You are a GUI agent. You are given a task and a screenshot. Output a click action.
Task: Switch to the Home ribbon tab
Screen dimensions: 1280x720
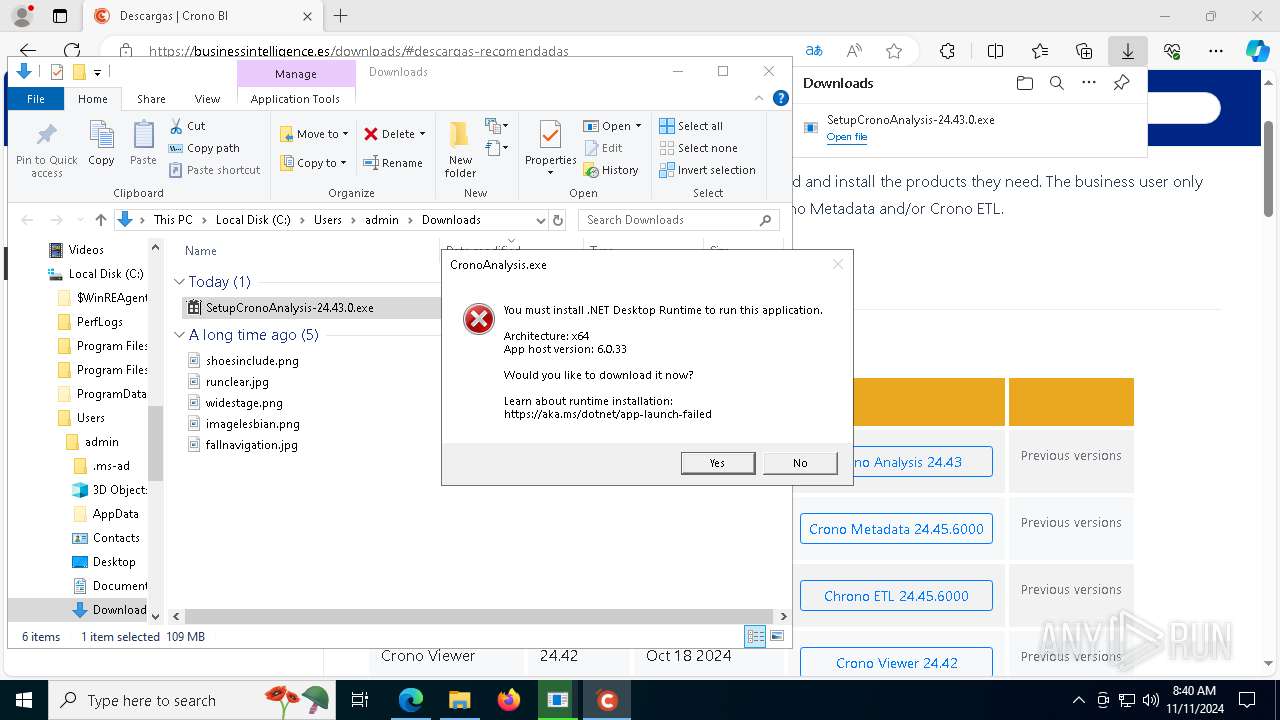pyautogui.click(x=93, y=99)
